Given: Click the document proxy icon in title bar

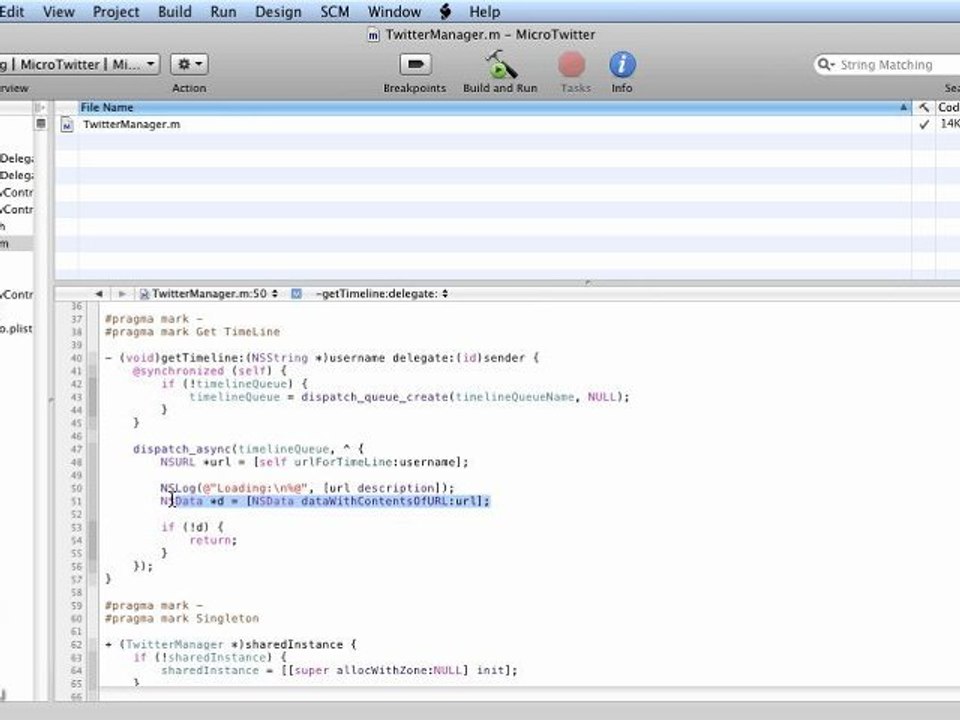Looking at the screenshot, I should tap(373, 35).
